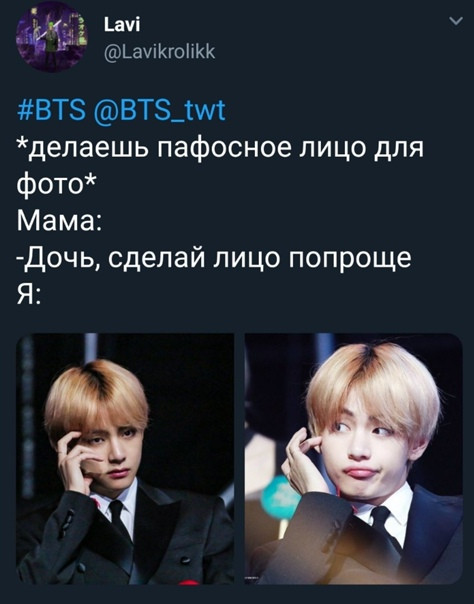Show the caret dropdown beside Lavi's name
Image resolution: width=474 pixels, height=604 pixels.
[x=456, y=21]
